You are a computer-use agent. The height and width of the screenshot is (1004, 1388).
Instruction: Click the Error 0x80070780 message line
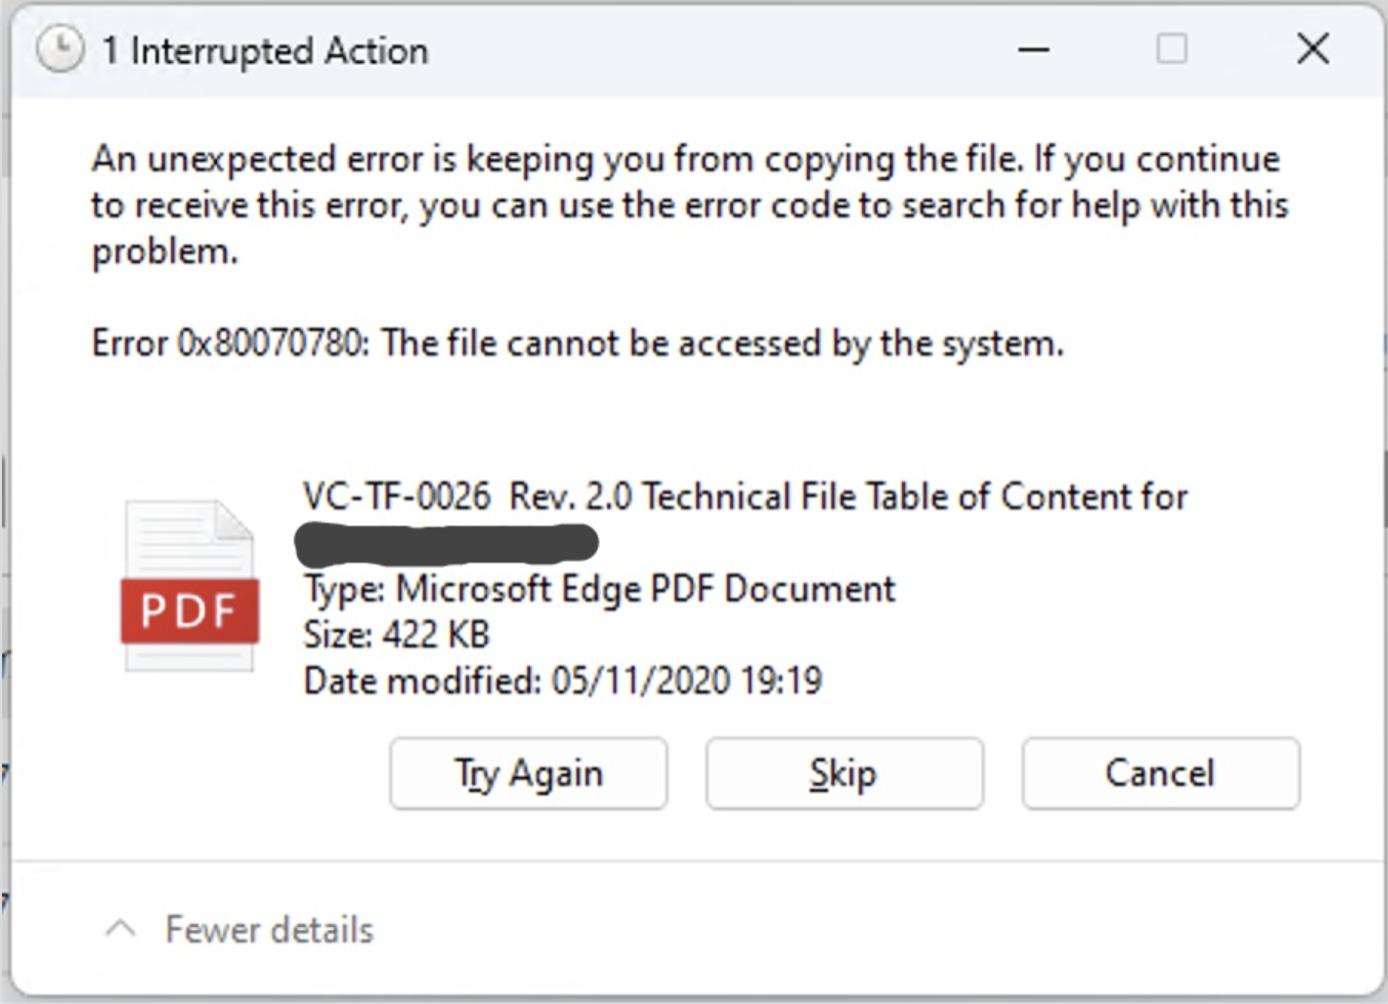577,344
